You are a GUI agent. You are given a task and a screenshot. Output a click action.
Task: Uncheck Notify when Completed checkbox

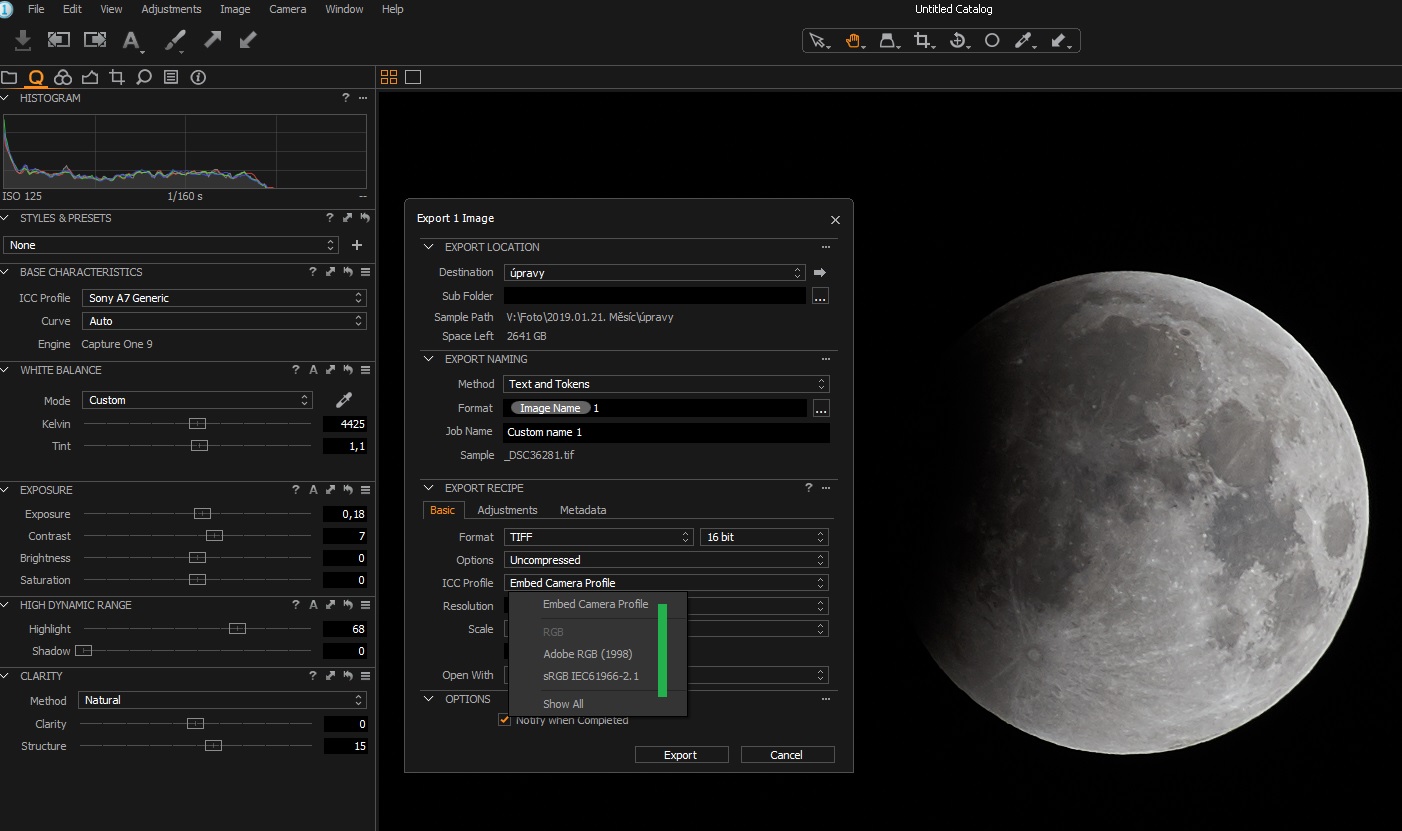tap(504, 720)
